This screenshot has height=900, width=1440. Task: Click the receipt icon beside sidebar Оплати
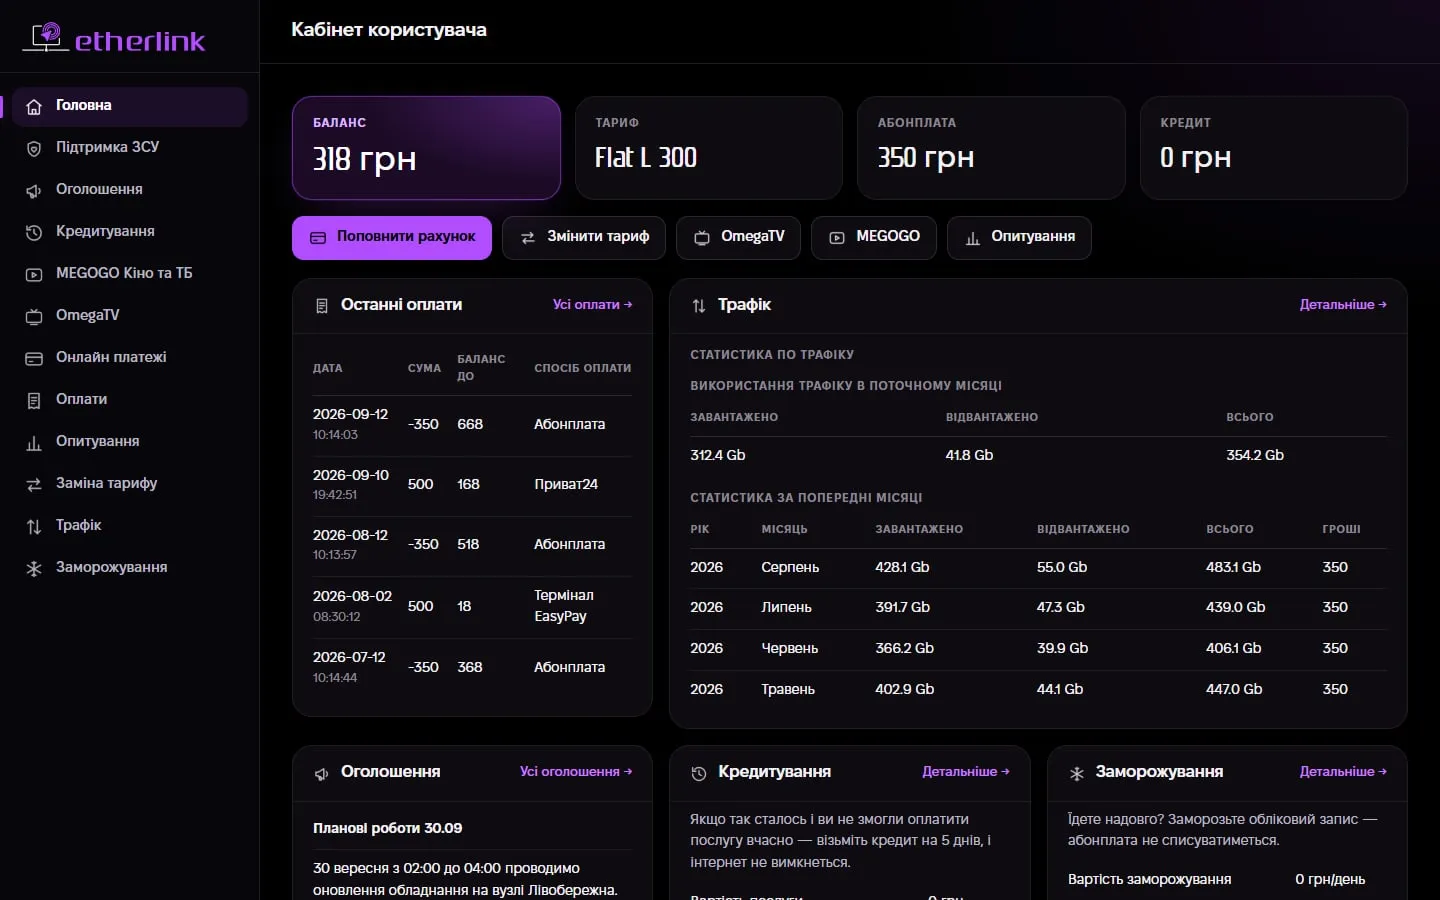(x=34, y=401)
